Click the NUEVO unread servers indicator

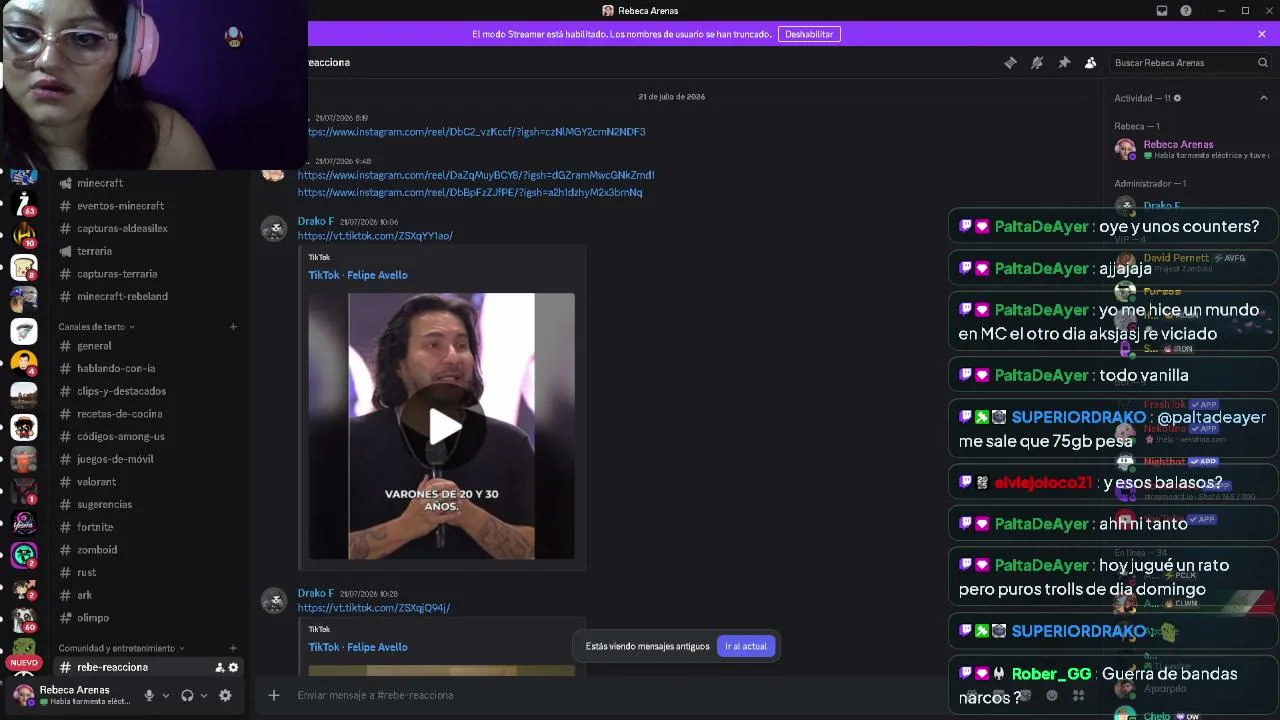coord(24,663)
